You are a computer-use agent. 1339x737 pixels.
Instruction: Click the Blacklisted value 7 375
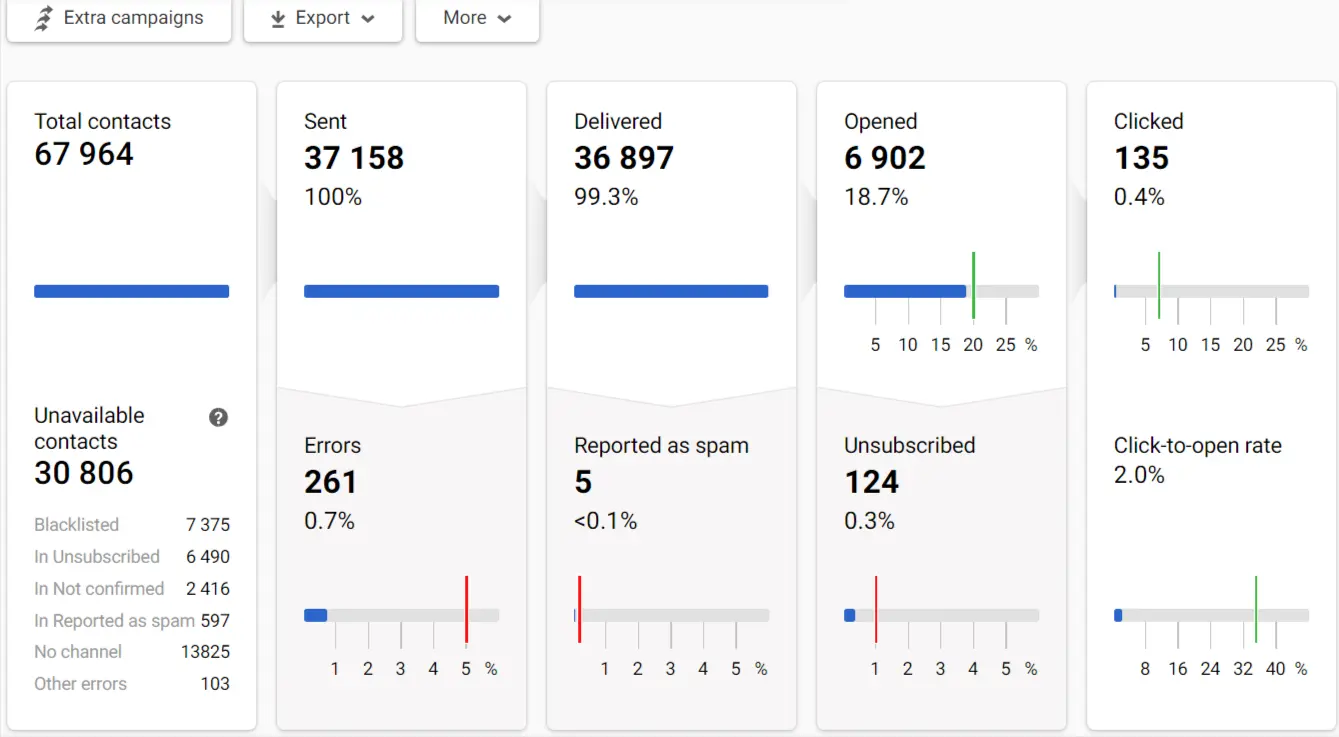pyautogui.click(x=208, y=524)
